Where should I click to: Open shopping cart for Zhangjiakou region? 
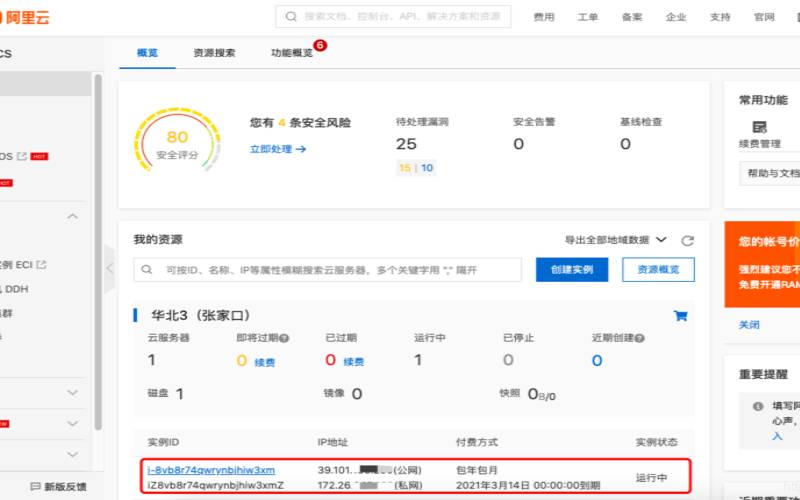coord(680,316)
